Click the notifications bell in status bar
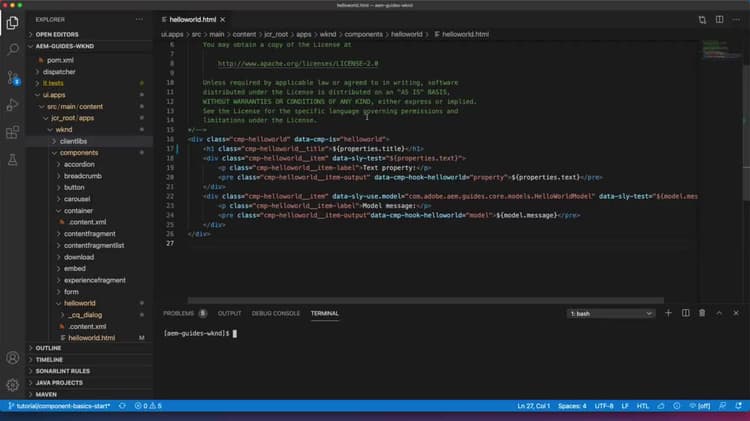Image resolution: width=750 pixels, height=421 pixels. pos(739,406)
